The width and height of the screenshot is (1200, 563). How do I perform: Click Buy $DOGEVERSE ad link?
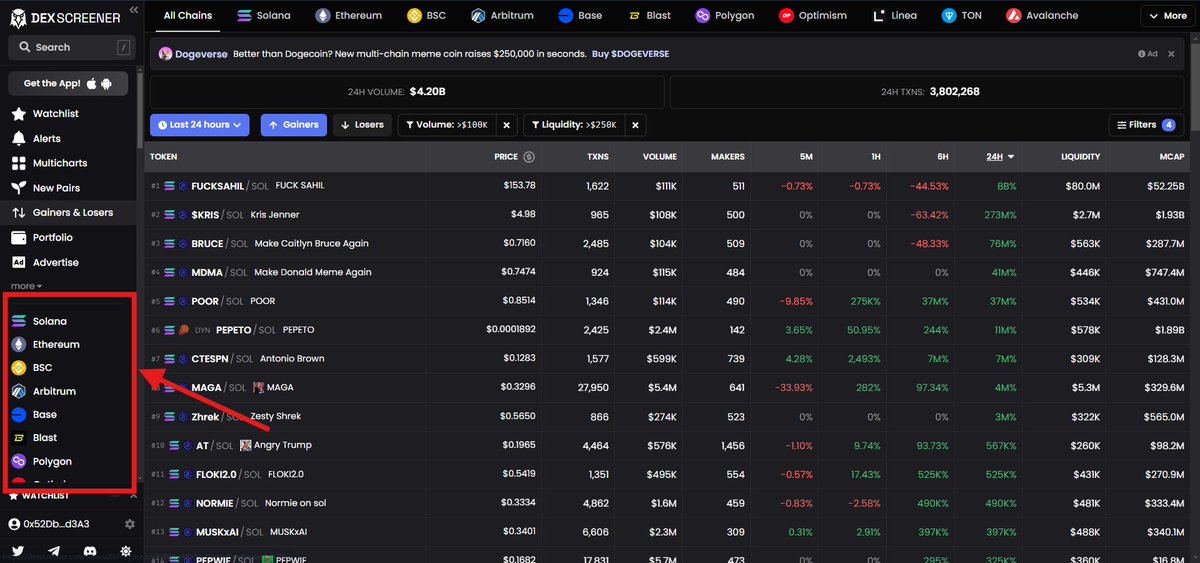click(630, 53)
